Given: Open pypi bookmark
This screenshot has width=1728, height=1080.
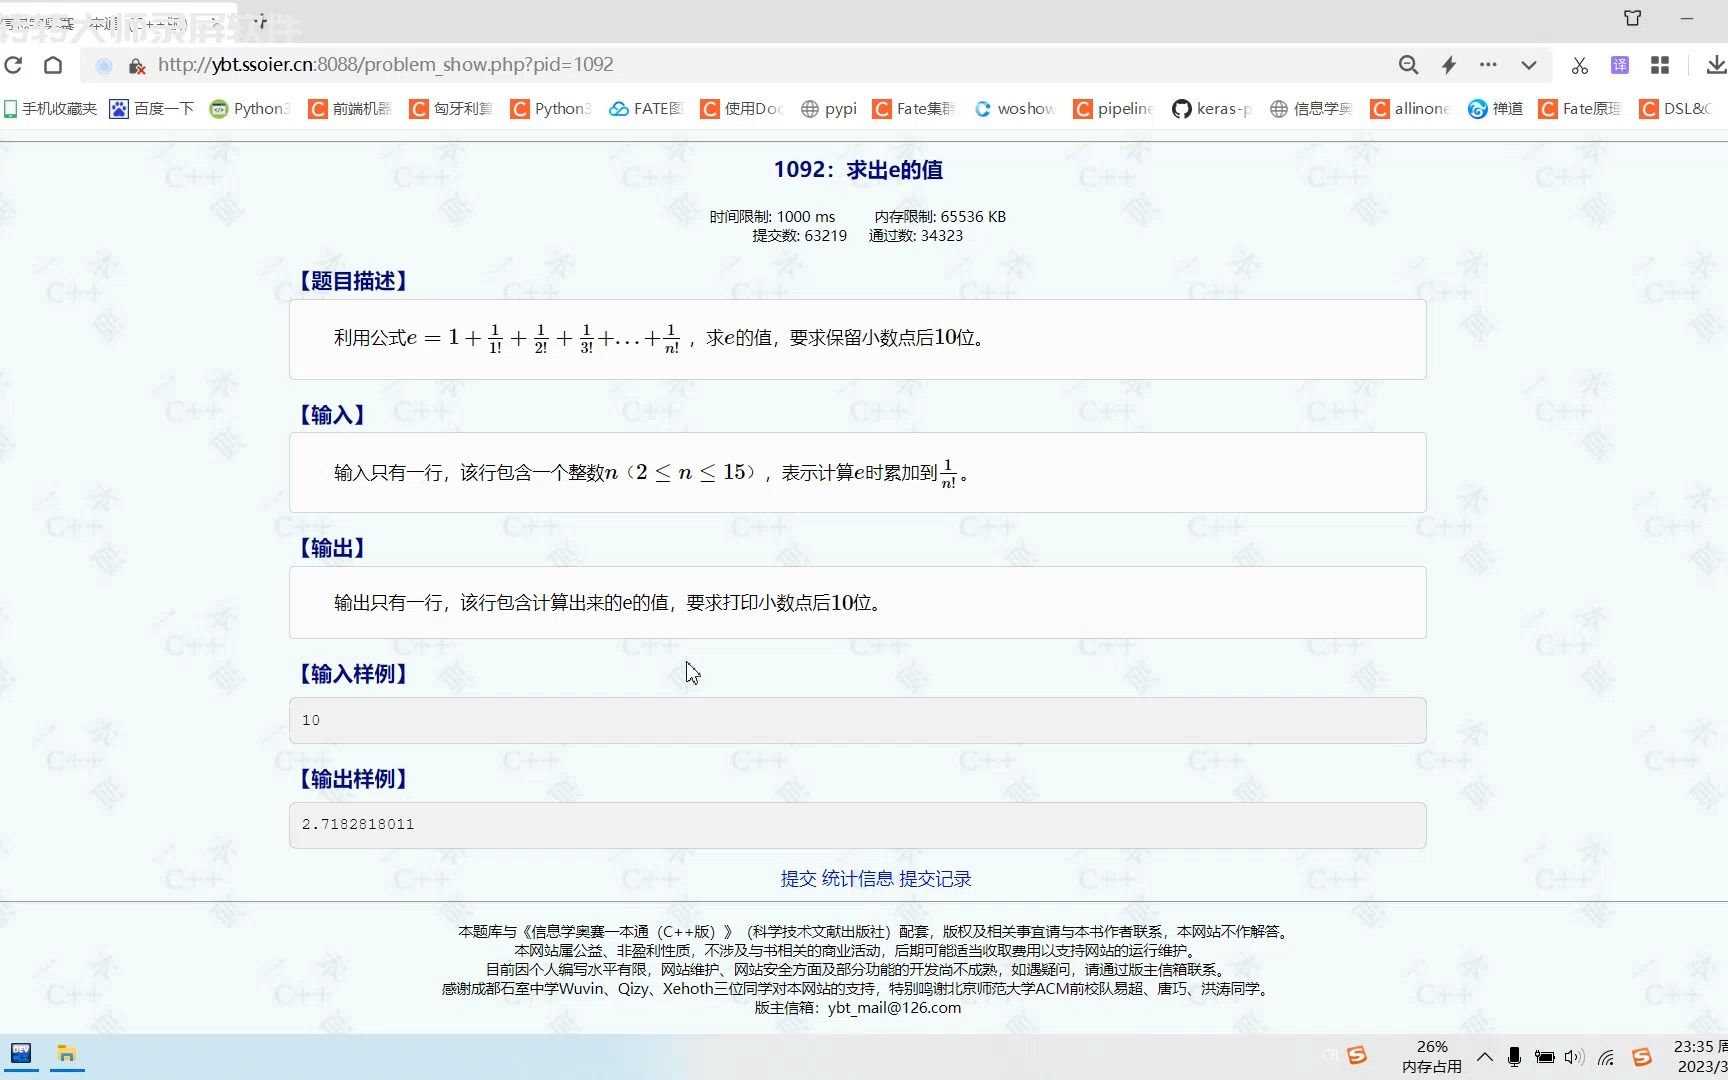Looking at the screenshot, I should pos(829,108).
